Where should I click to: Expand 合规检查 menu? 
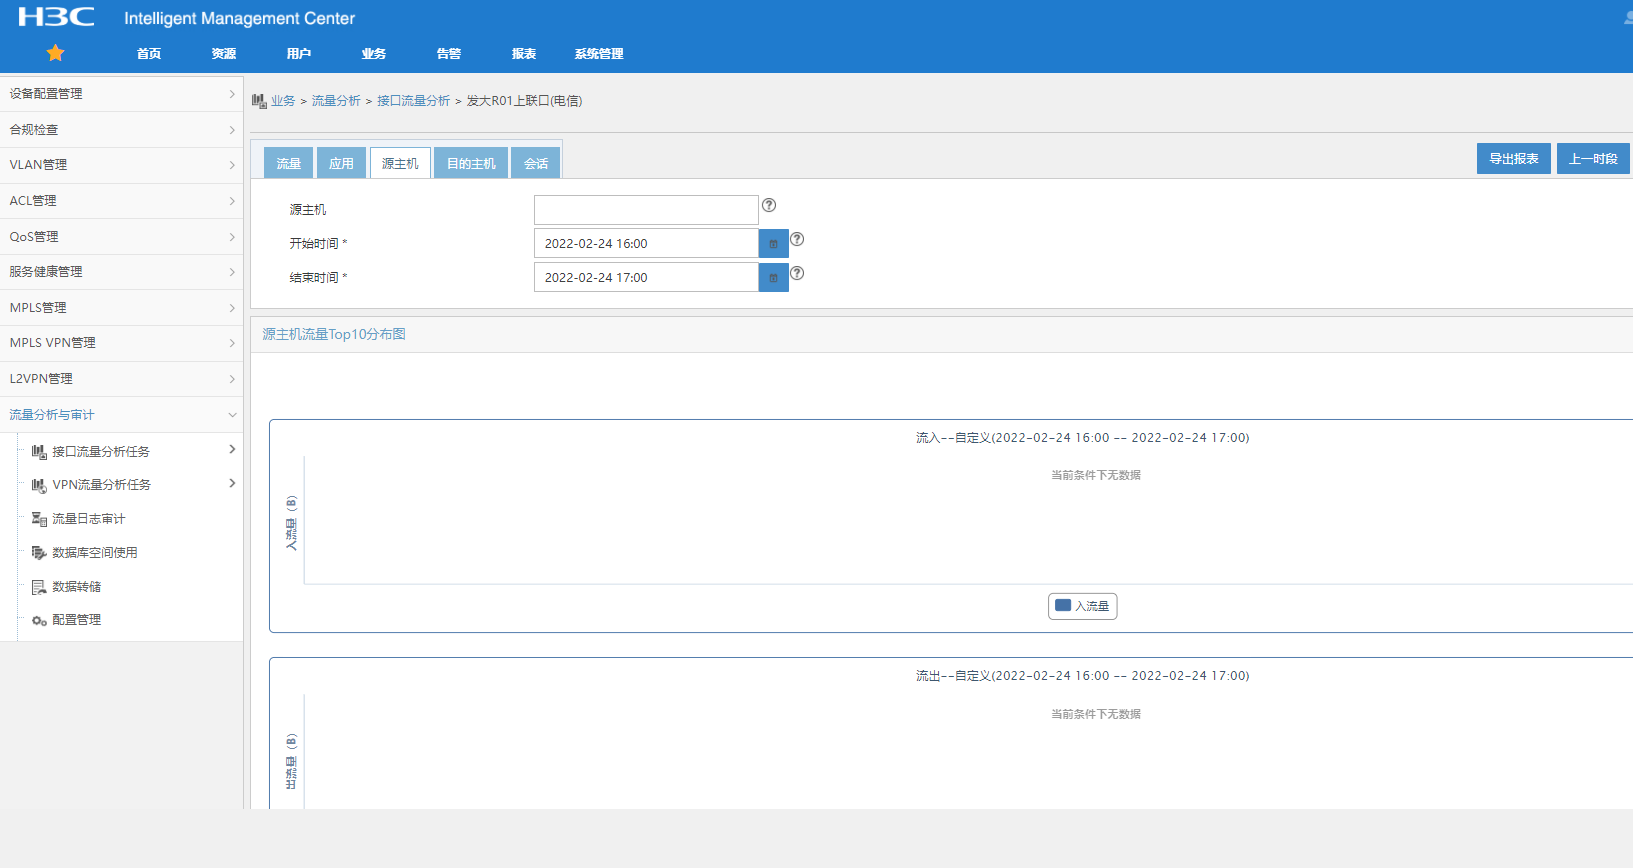click(x=121, y=130)
